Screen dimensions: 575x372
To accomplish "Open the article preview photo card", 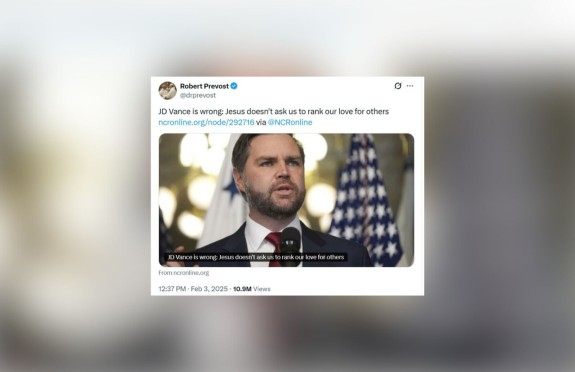I will [286, 200].
